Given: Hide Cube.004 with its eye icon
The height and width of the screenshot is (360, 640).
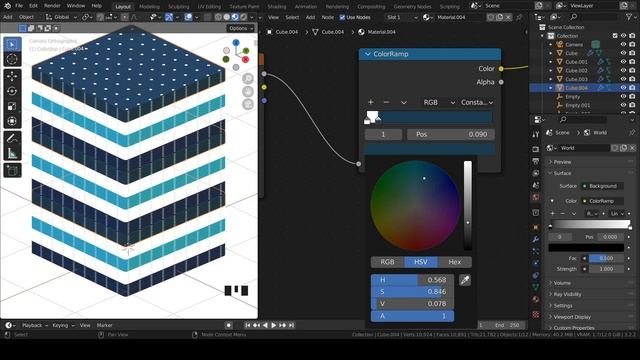Looking at the screenshot, I should (624, 87).
